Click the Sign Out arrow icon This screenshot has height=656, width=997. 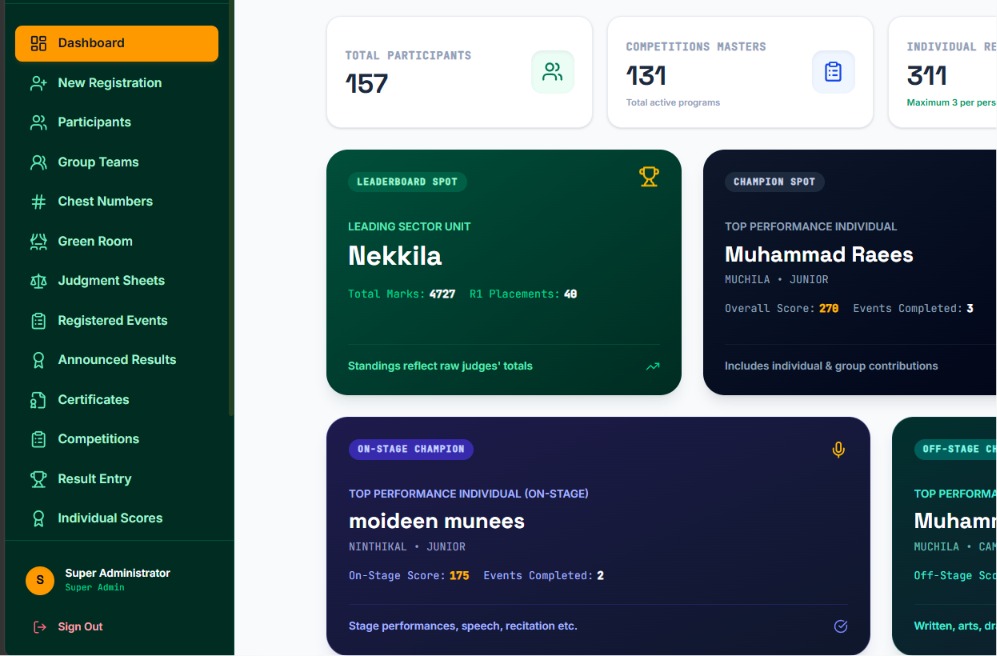pyautogui.click(x=39, y=627)
